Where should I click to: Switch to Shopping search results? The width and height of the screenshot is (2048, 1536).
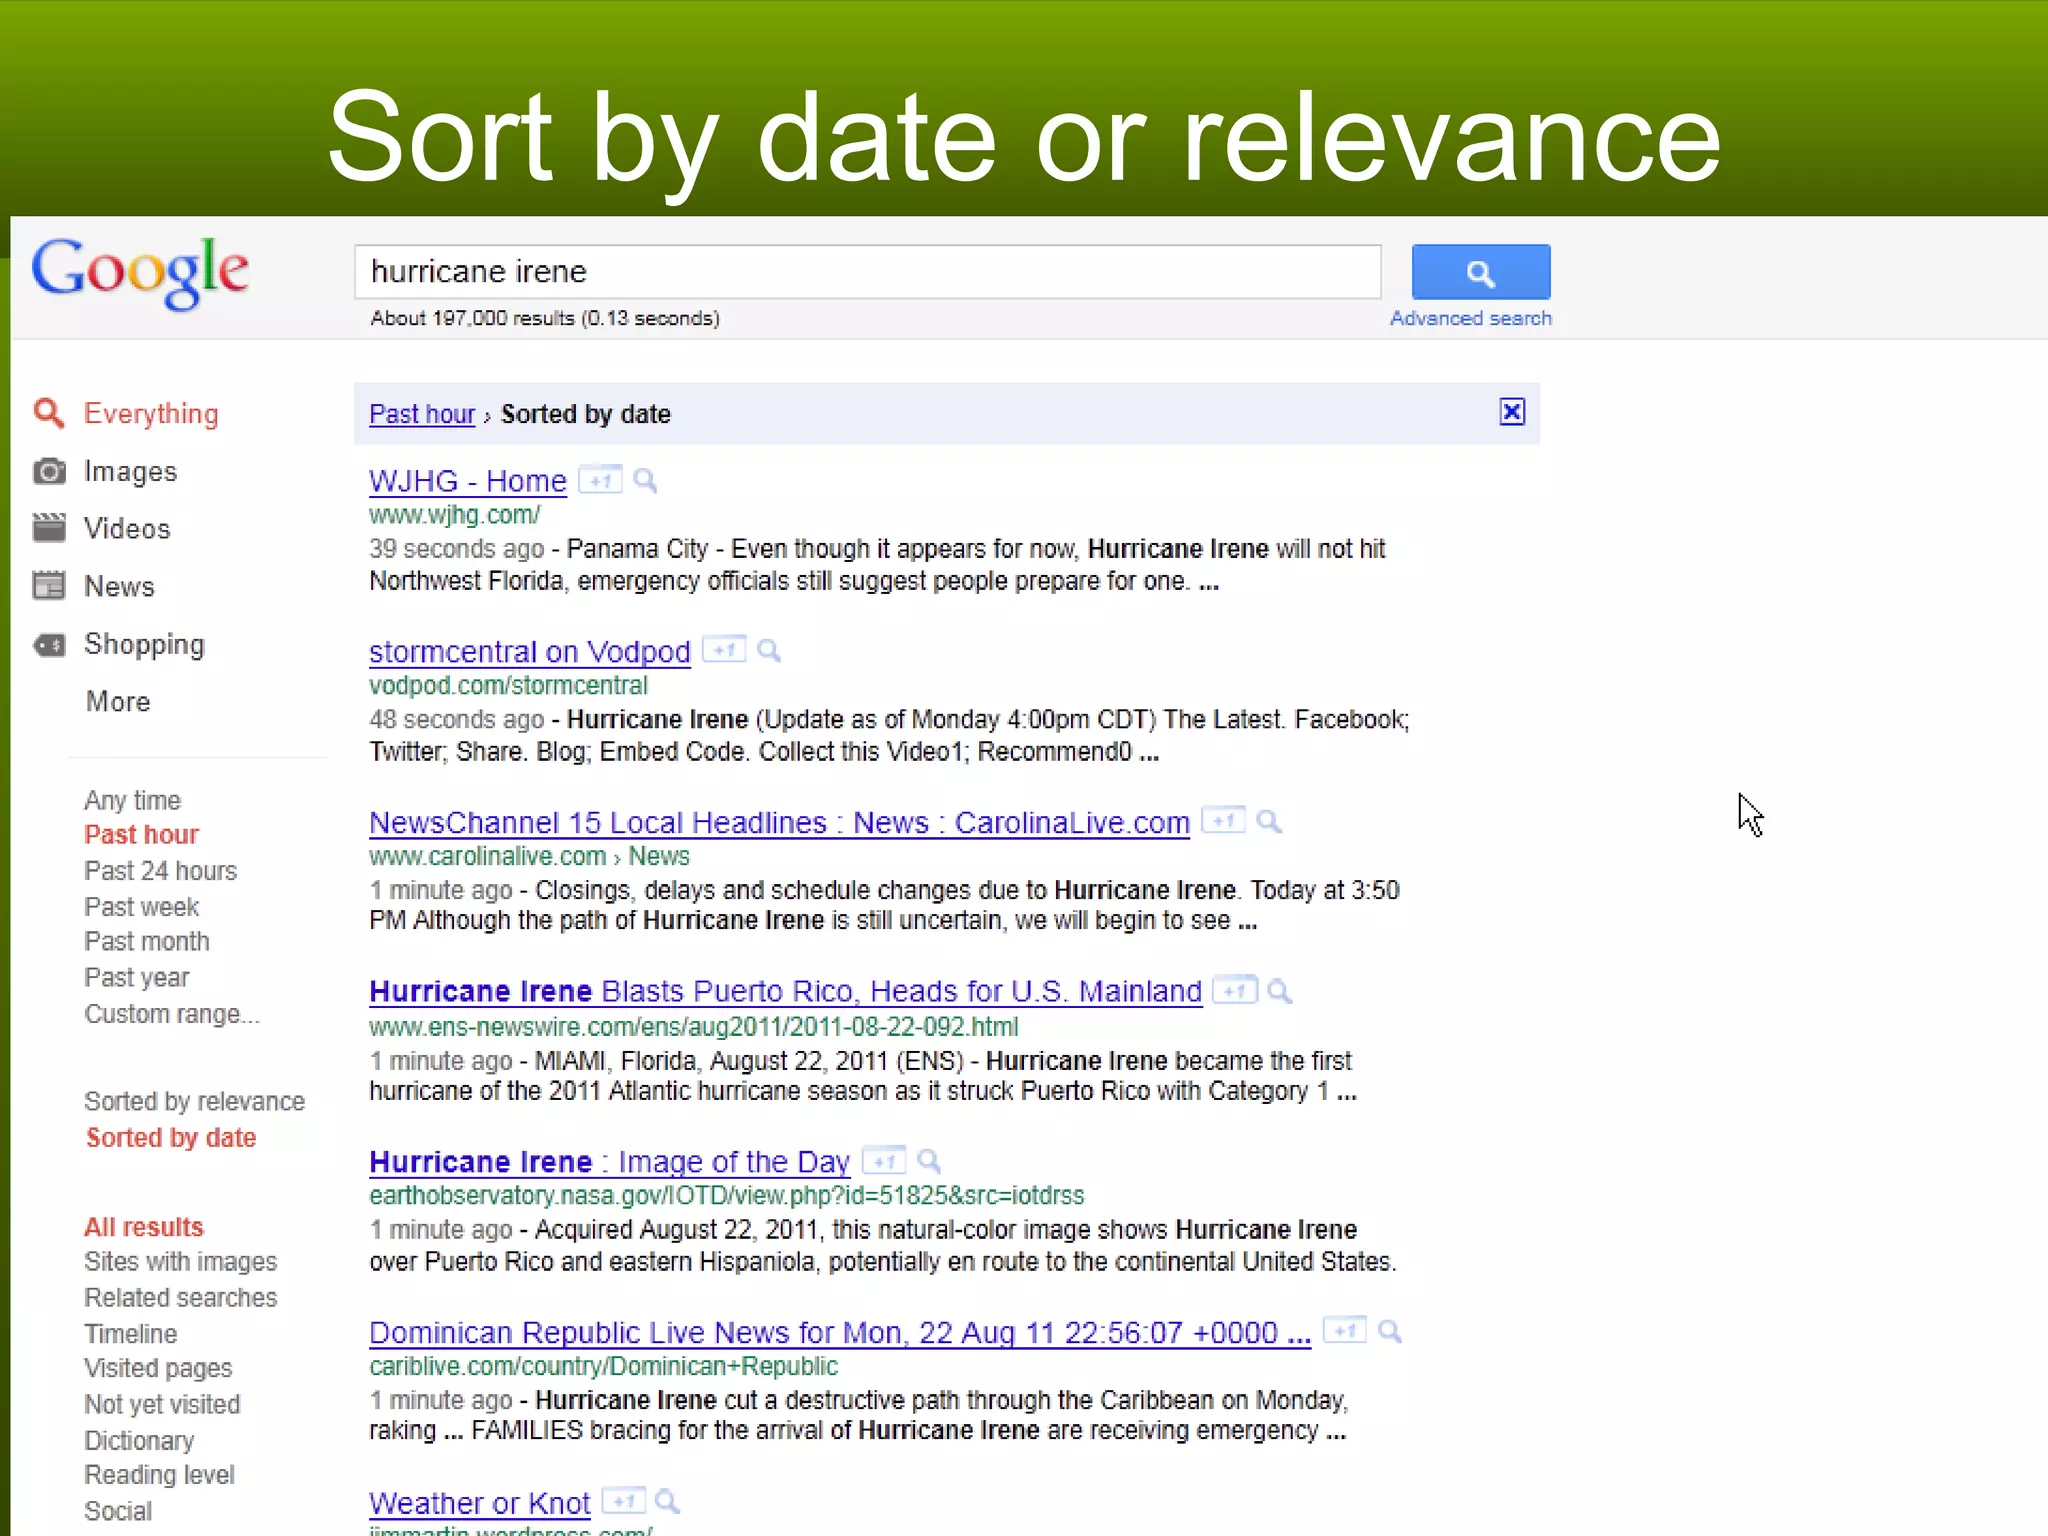(144, 645)
